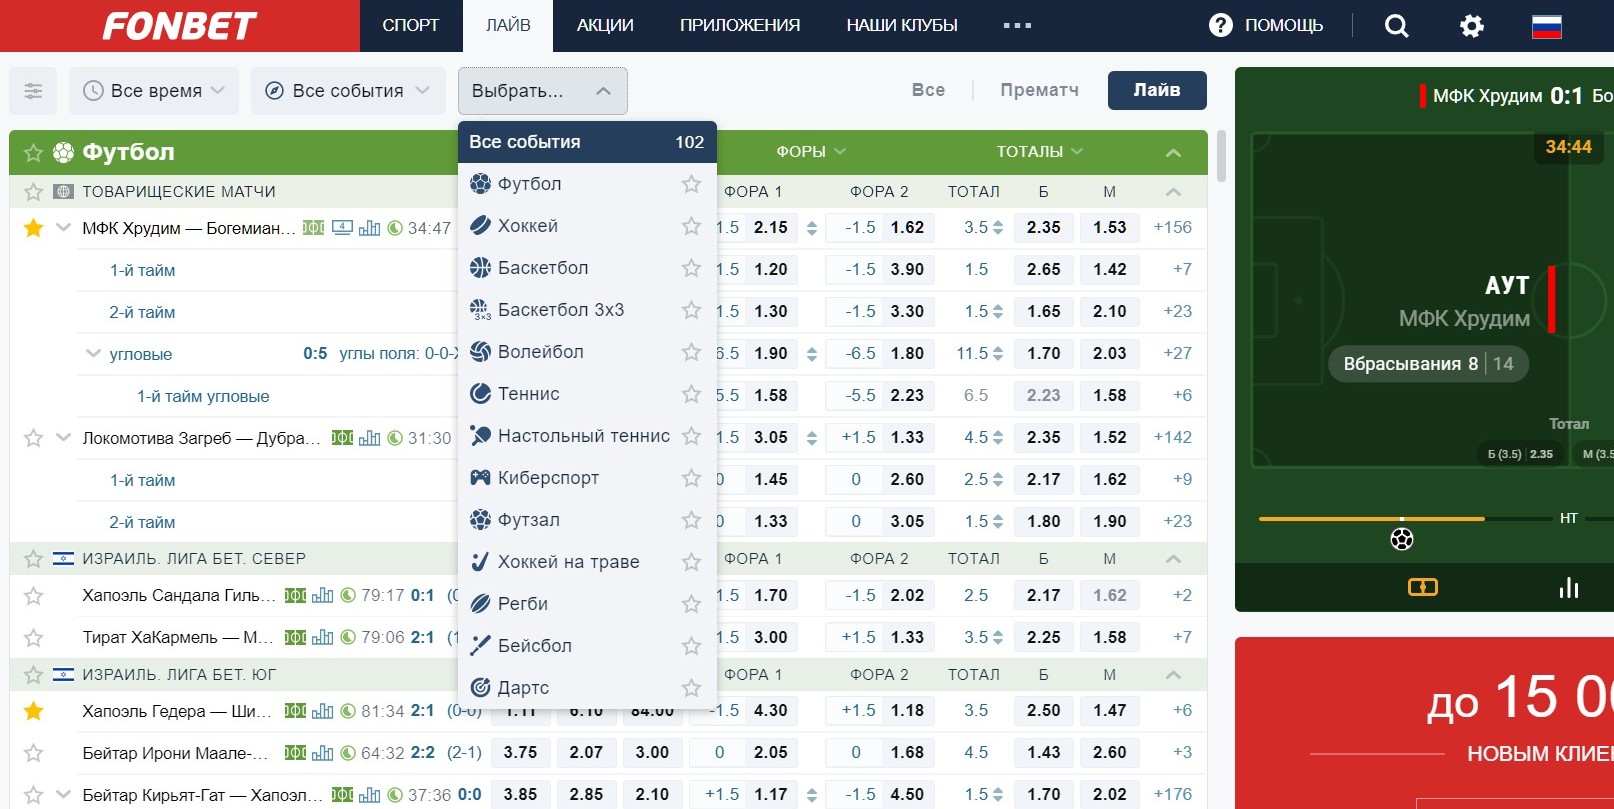The height and width of the screenshot is (809, 1614).
Task: Open statistics chart icon for Тират ХаКармель match
Action: [322, 637]
